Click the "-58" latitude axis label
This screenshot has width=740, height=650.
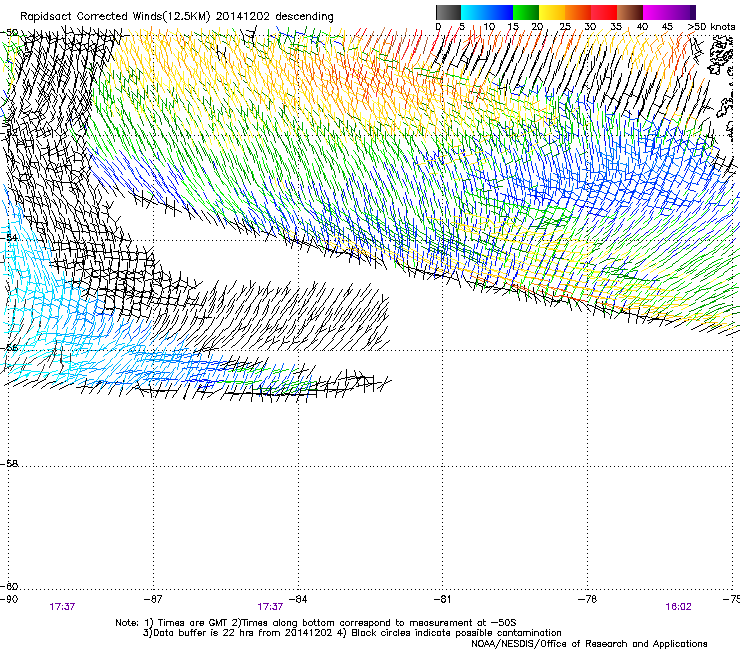(9, 464)
